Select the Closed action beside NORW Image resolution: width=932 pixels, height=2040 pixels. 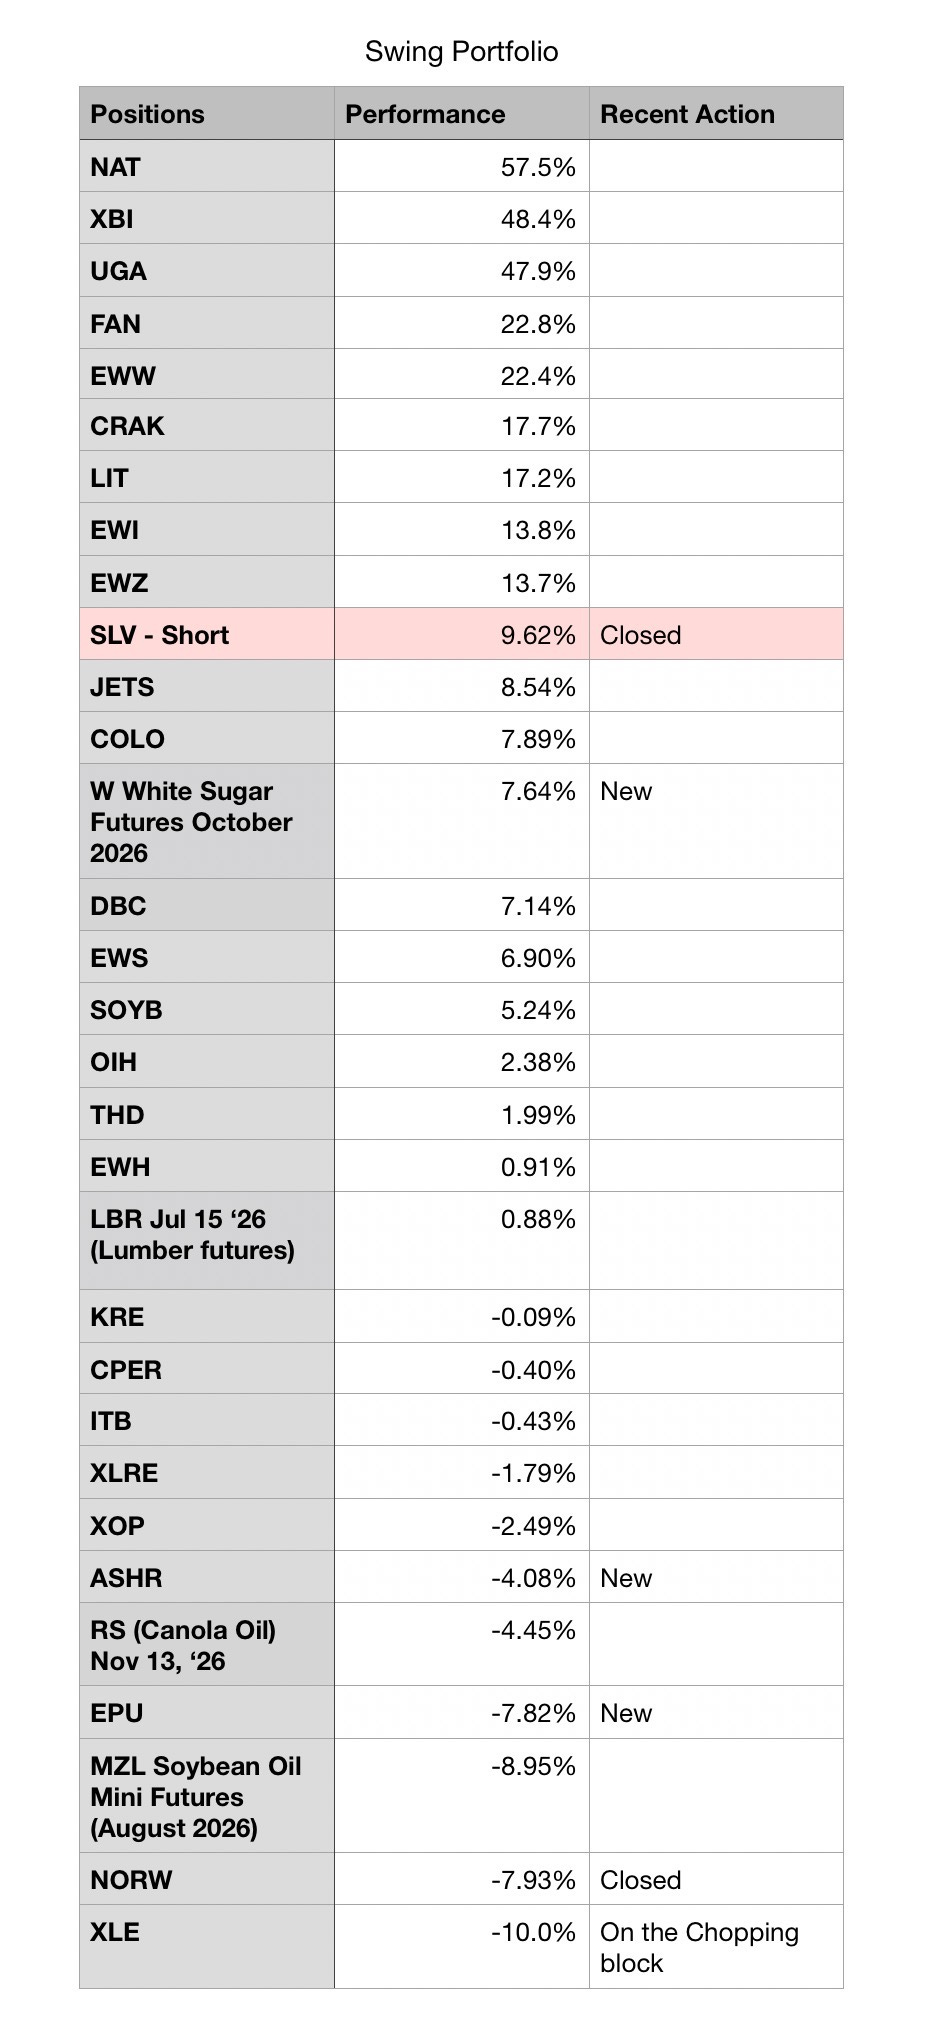(x=640, y=1880)
